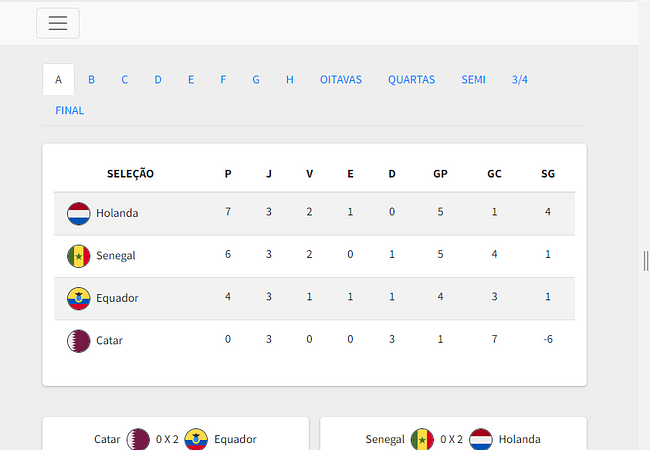Click Holanda flag in match result card
Viewport: 650px width, 450px height.
481,439
